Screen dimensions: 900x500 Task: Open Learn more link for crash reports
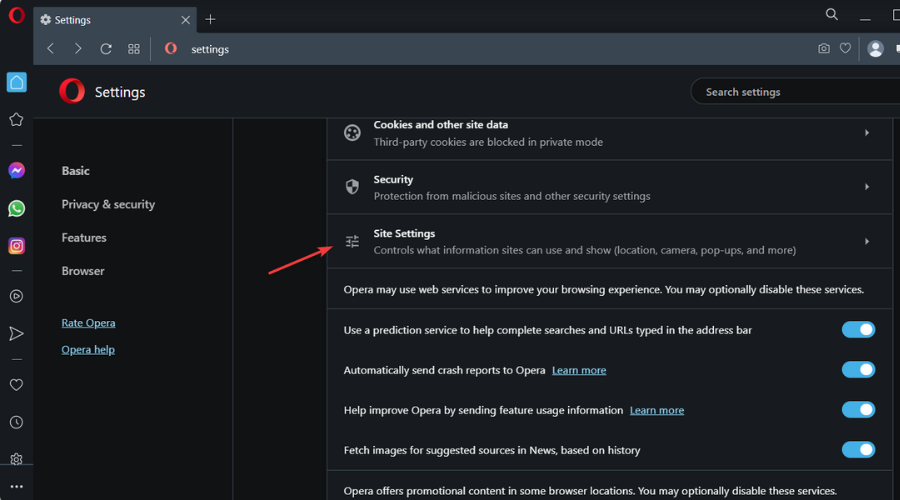579,370
